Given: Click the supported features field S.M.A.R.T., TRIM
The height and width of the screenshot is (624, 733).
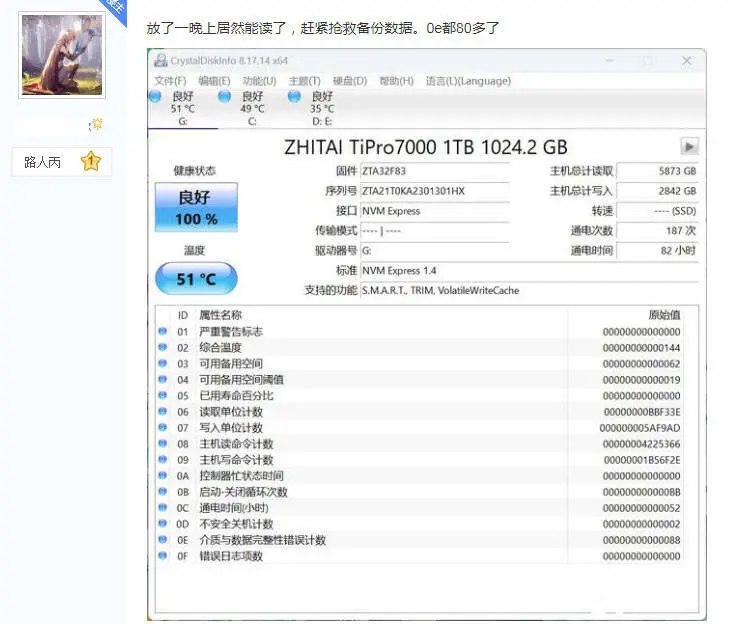Looking at the screenshot, I should (x=529, y=290).
